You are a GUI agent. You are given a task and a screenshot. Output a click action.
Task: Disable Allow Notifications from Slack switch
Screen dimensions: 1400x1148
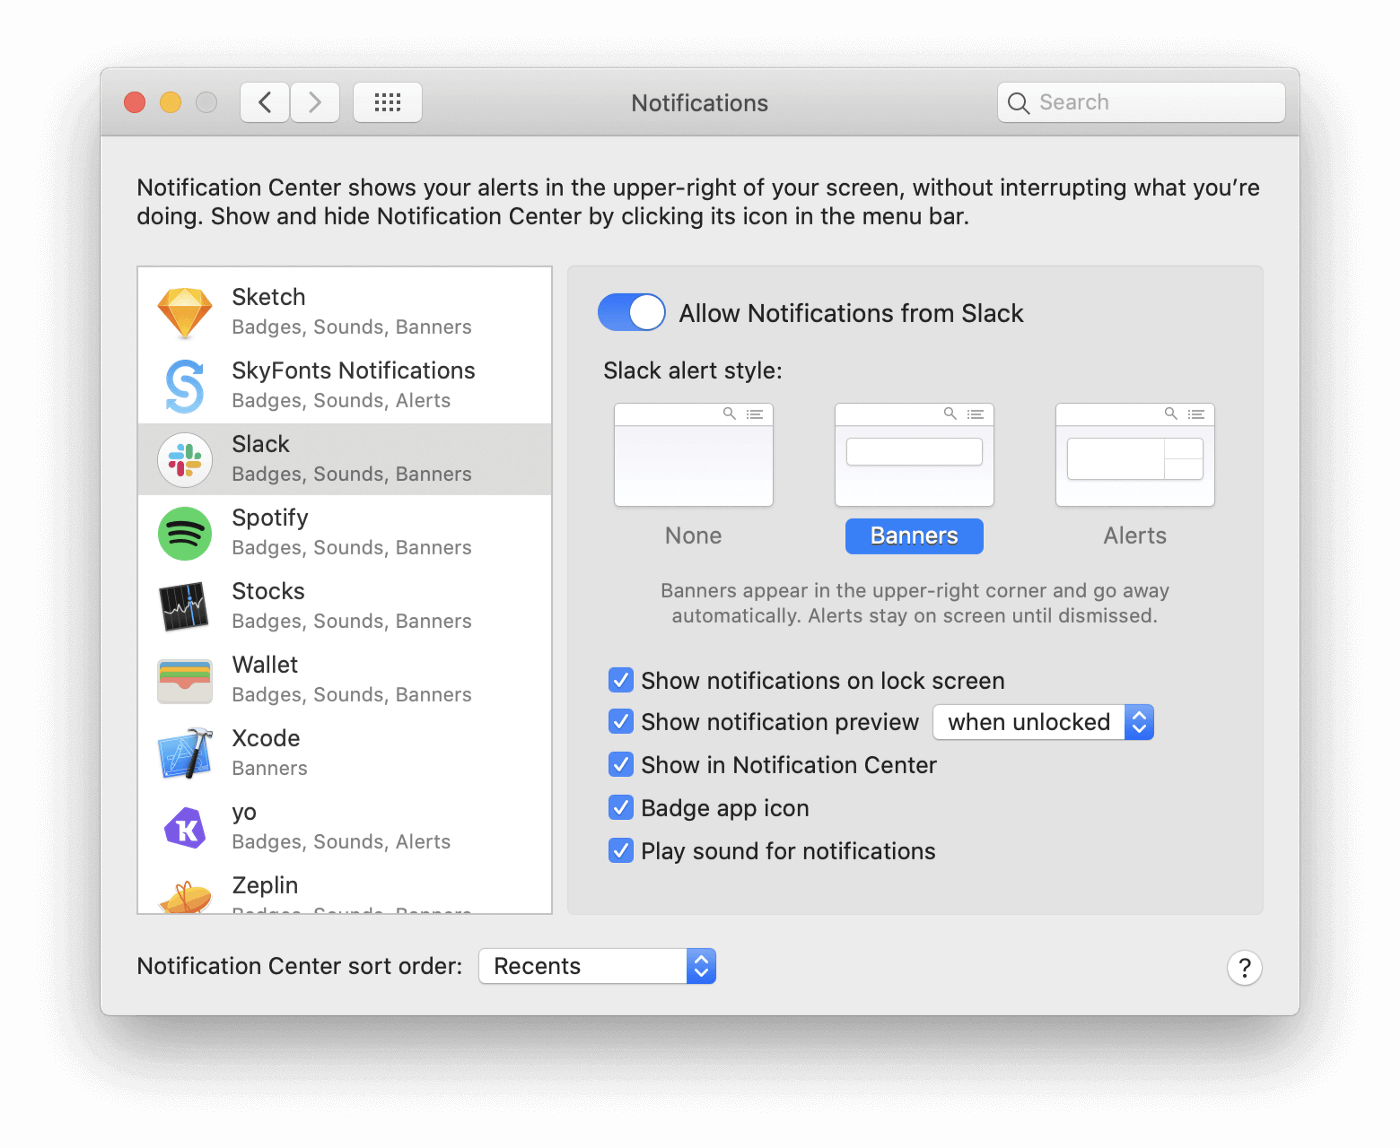[x=631, y=312]
